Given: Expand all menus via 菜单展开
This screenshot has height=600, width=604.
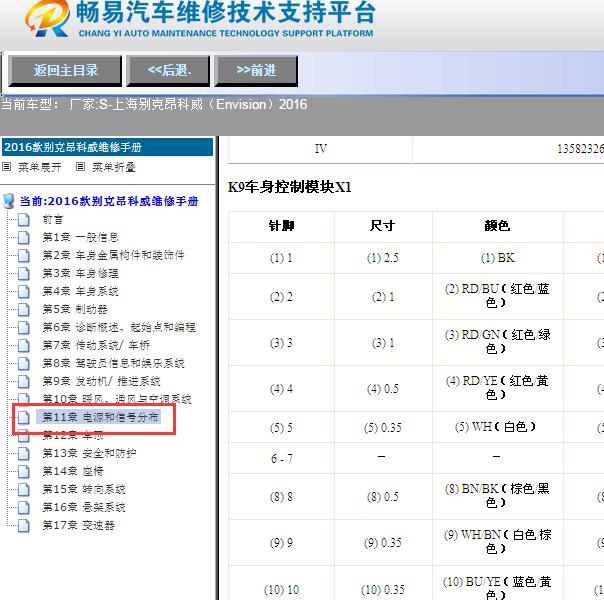Looking at the screenshot, I should 39,167.
